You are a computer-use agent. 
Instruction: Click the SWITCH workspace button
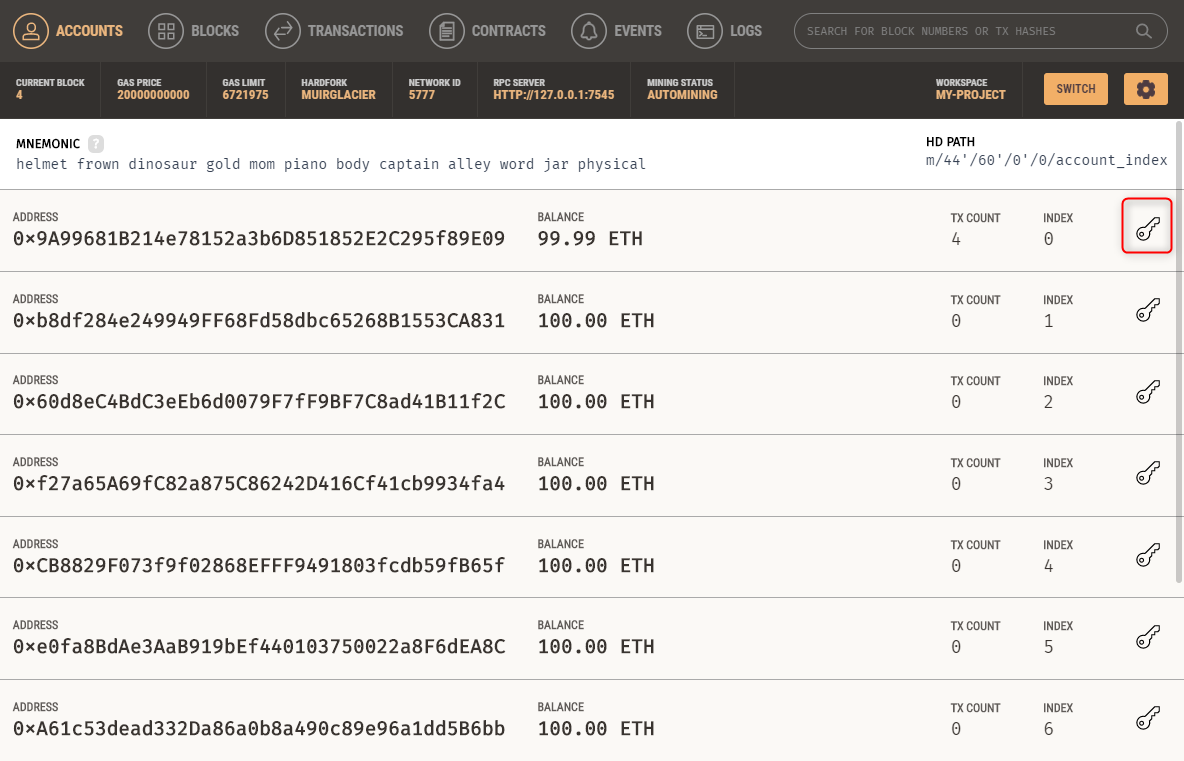click(x=1075, y=88)
